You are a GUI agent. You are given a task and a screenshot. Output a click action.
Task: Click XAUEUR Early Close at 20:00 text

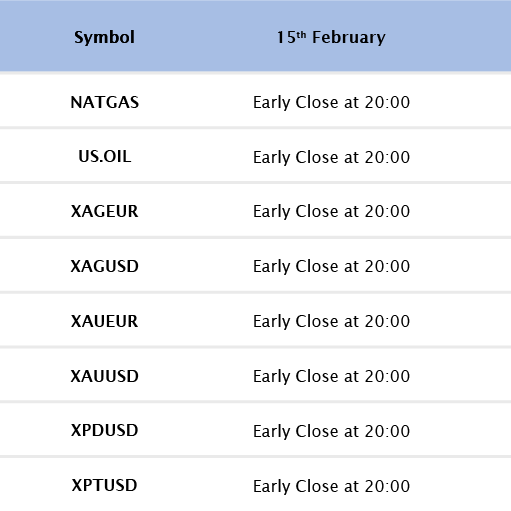coord(331,321)
